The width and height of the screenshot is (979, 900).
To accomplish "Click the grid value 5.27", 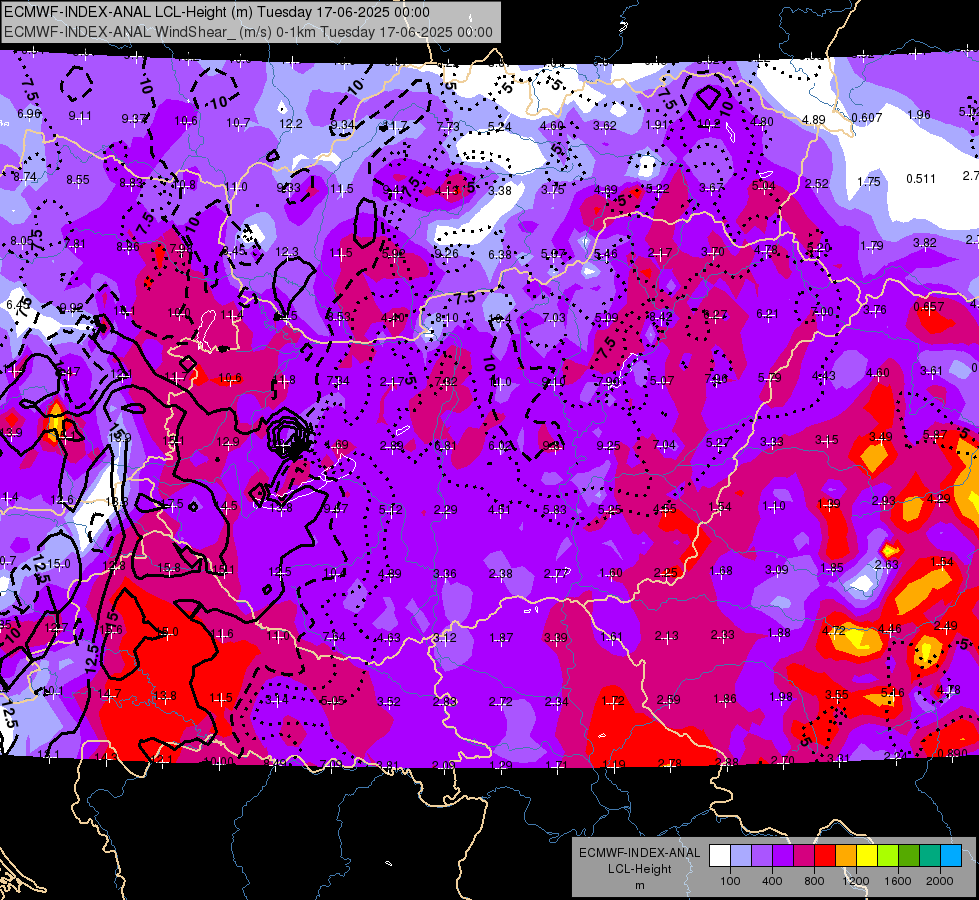I will pos(718,443).
